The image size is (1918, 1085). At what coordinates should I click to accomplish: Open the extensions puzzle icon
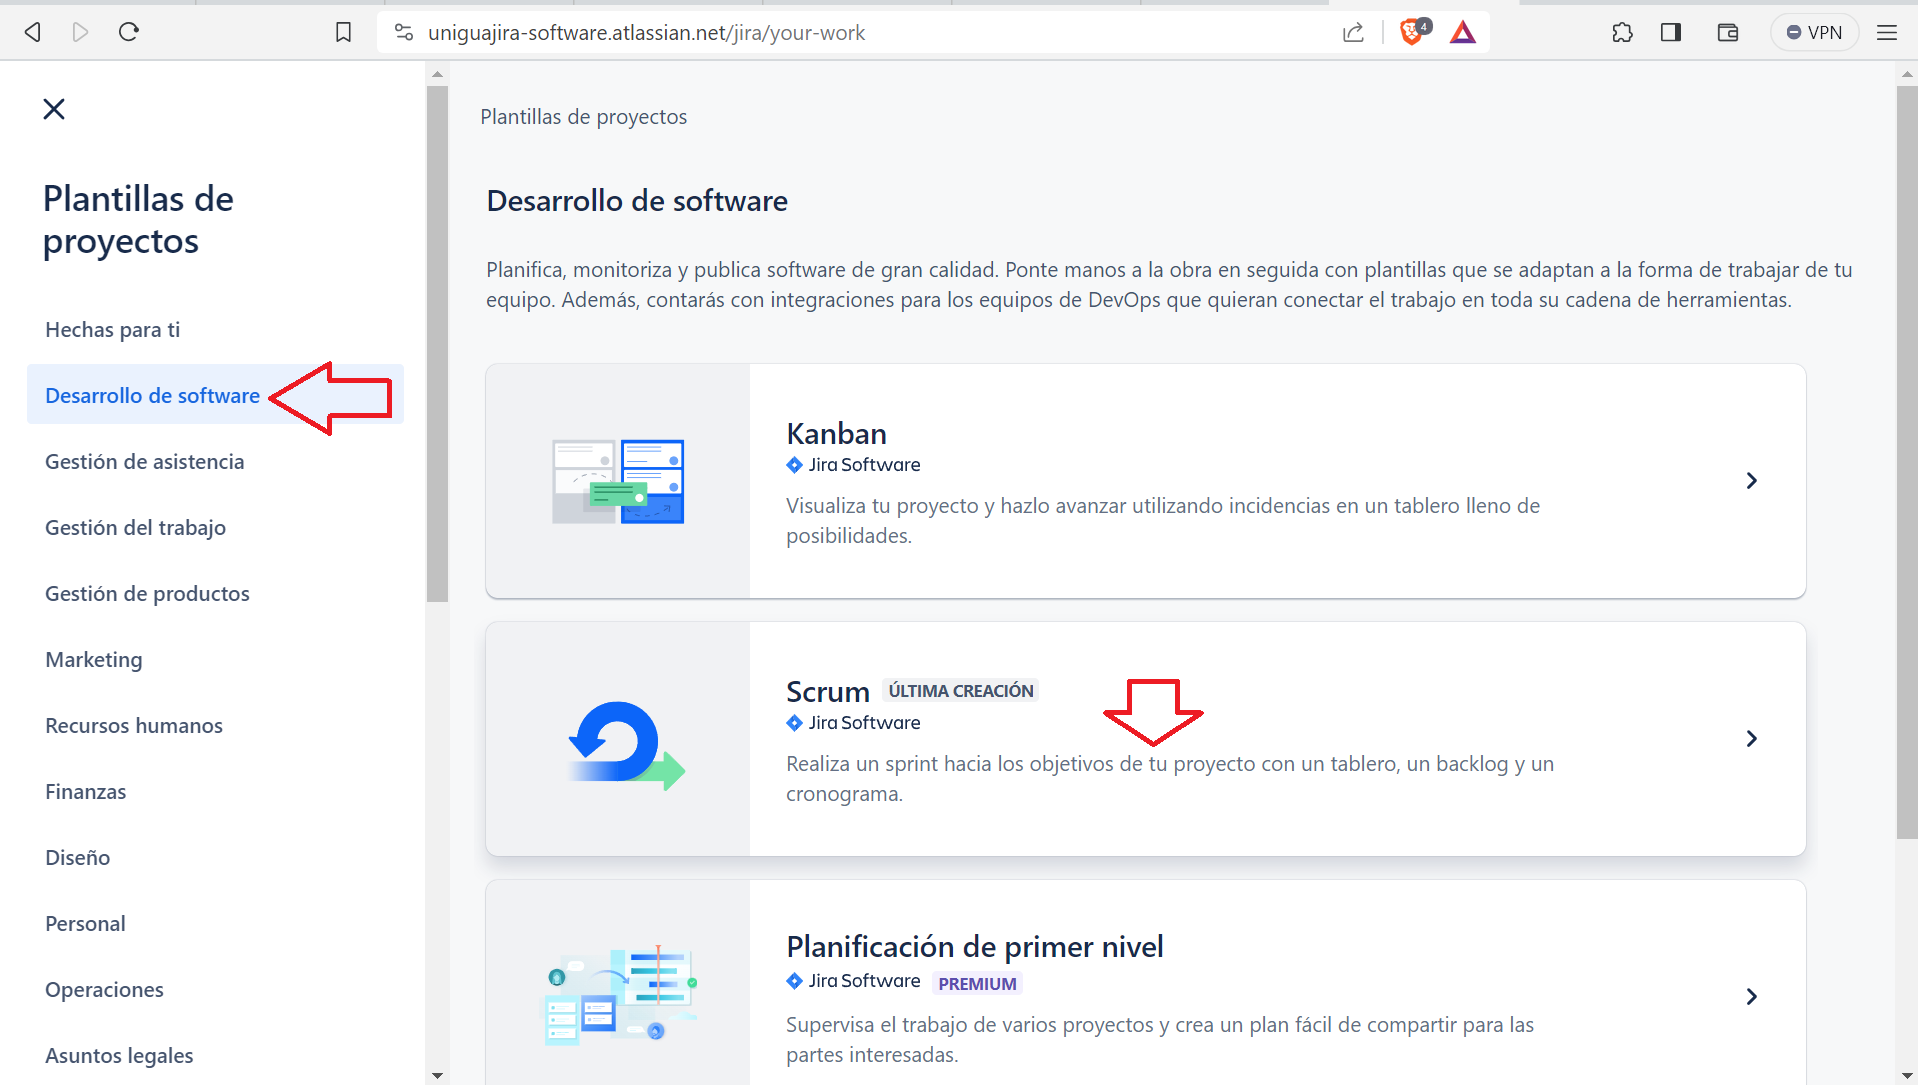point(1622,32)
